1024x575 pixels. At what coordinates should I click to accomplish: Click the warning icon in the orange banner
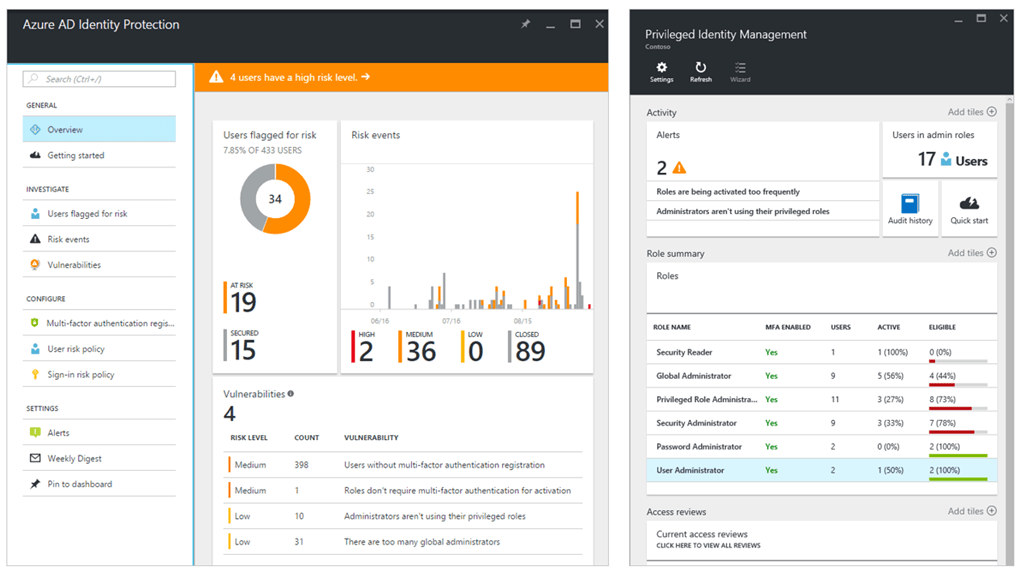216,77
